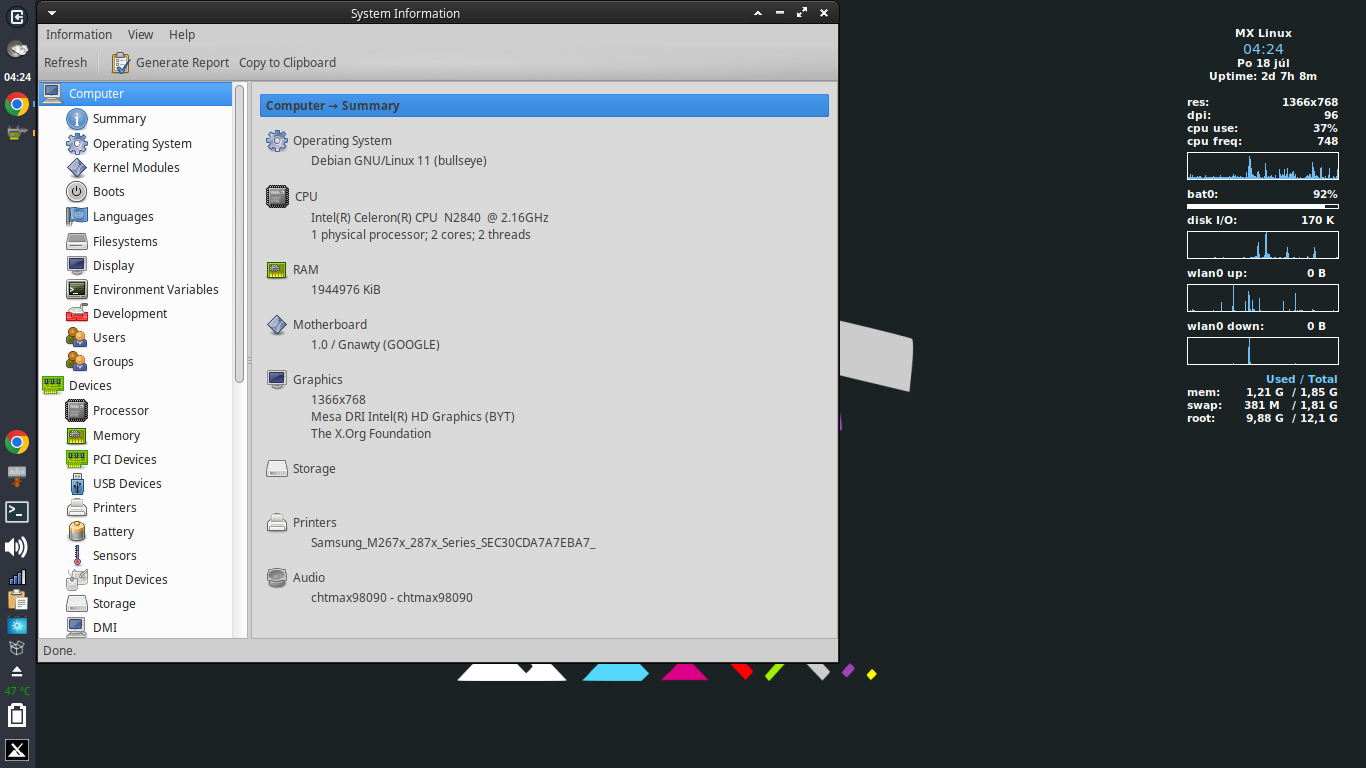Launch the terminal from the panel
Image resolution: width=1366 pixels, height=768 pixels.
coord(17,512)
